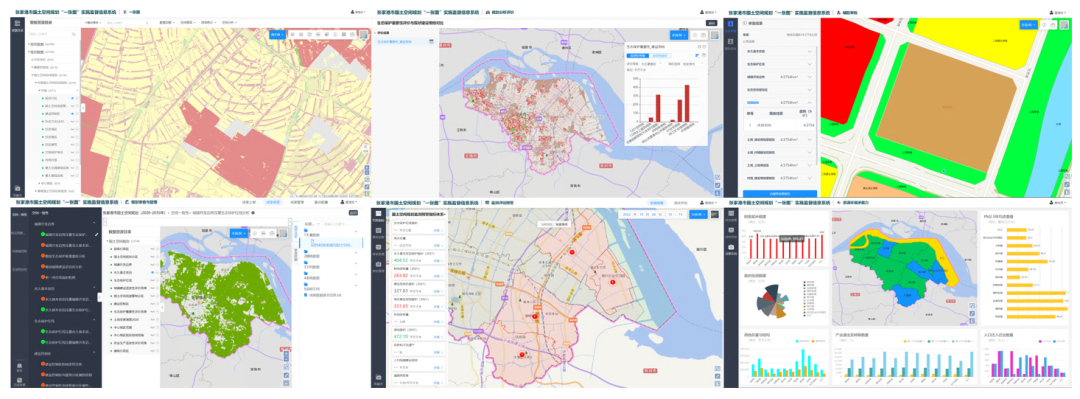Select the data catalog icon in the farmland window's dark sidebar
1080x399 pixels.
[x=18, y=25]
